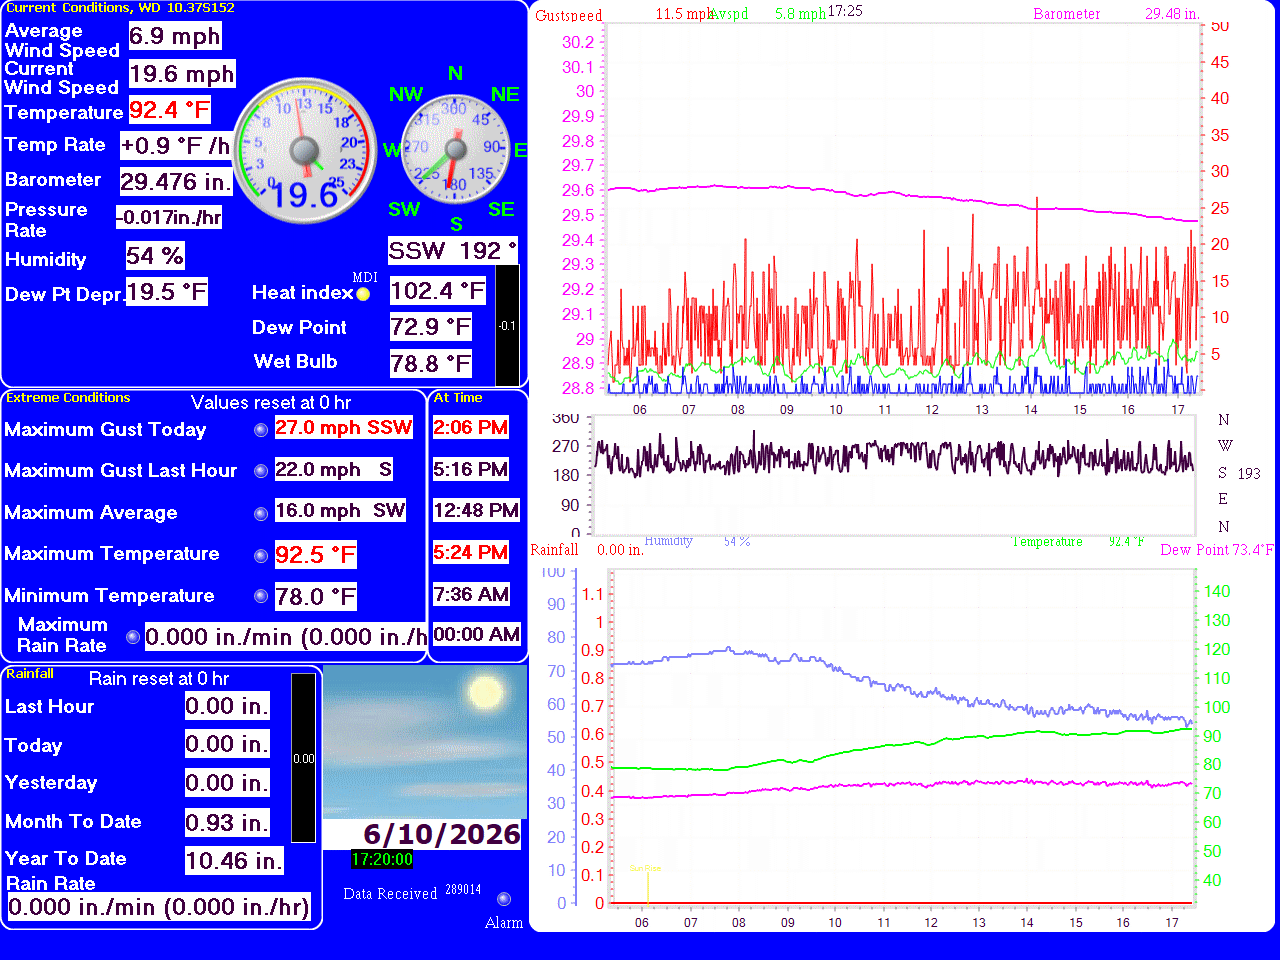Screen dimensions: 1280x960
Task: Select the Maximum Temperature value 92.5 °F
Action: (x=316, y=555)
